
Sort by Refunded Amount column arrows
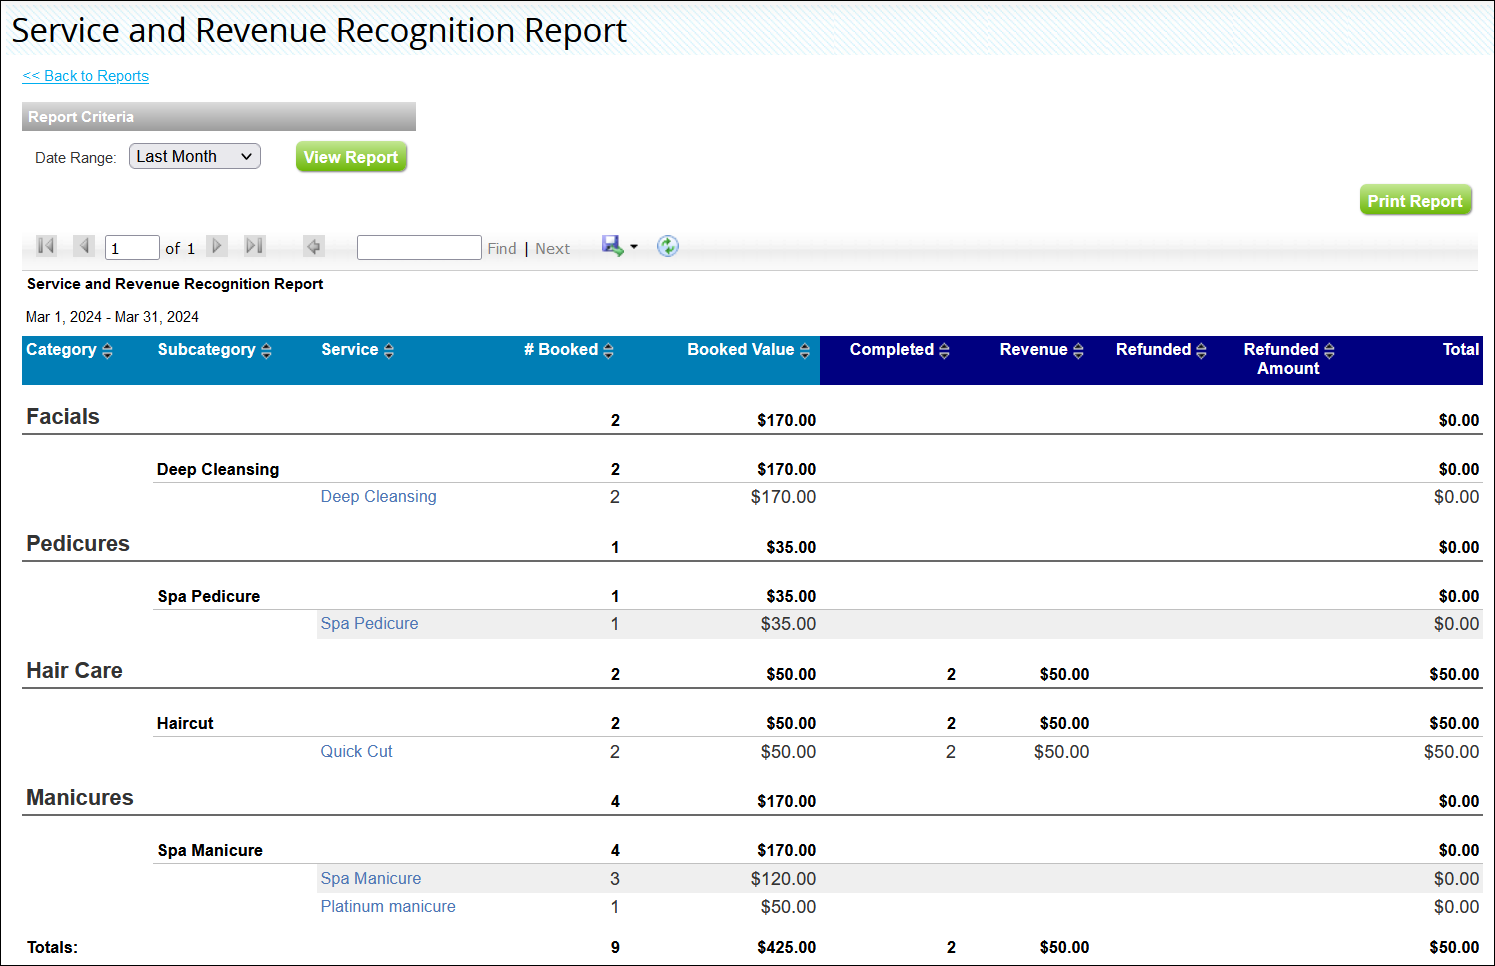click(1329, 350)
